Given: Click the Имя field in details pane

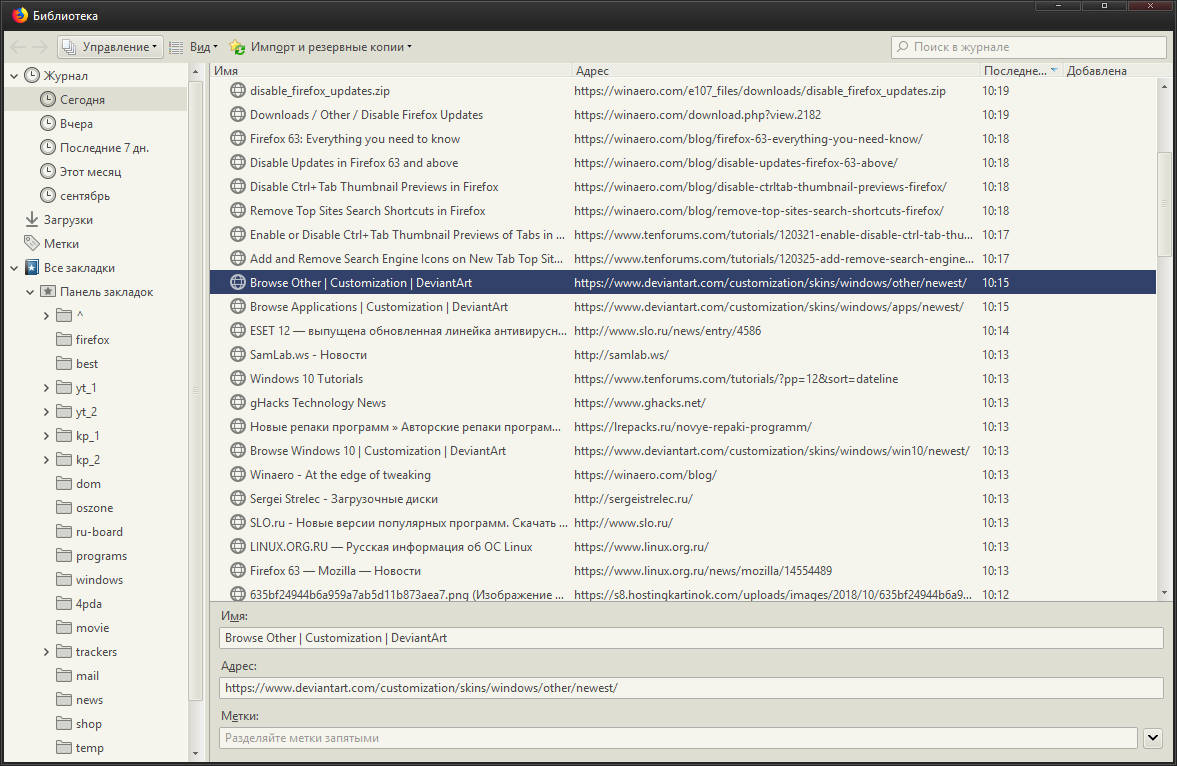Looking at the screenshot, I should point(691,638).
